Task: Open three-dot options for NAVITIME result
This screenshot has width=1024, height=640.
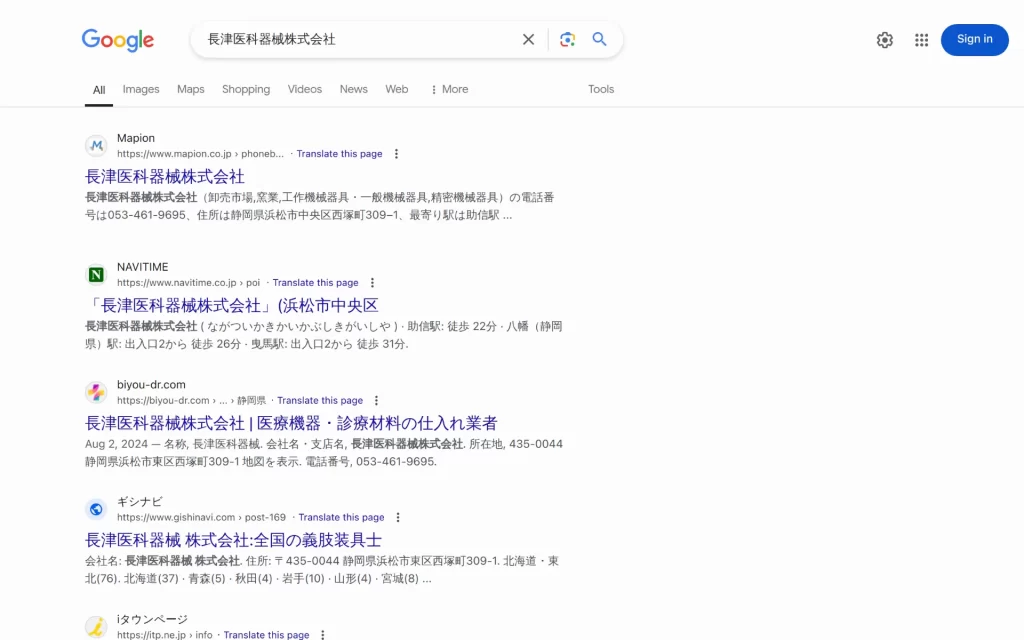Action: [x=372, y=283]
